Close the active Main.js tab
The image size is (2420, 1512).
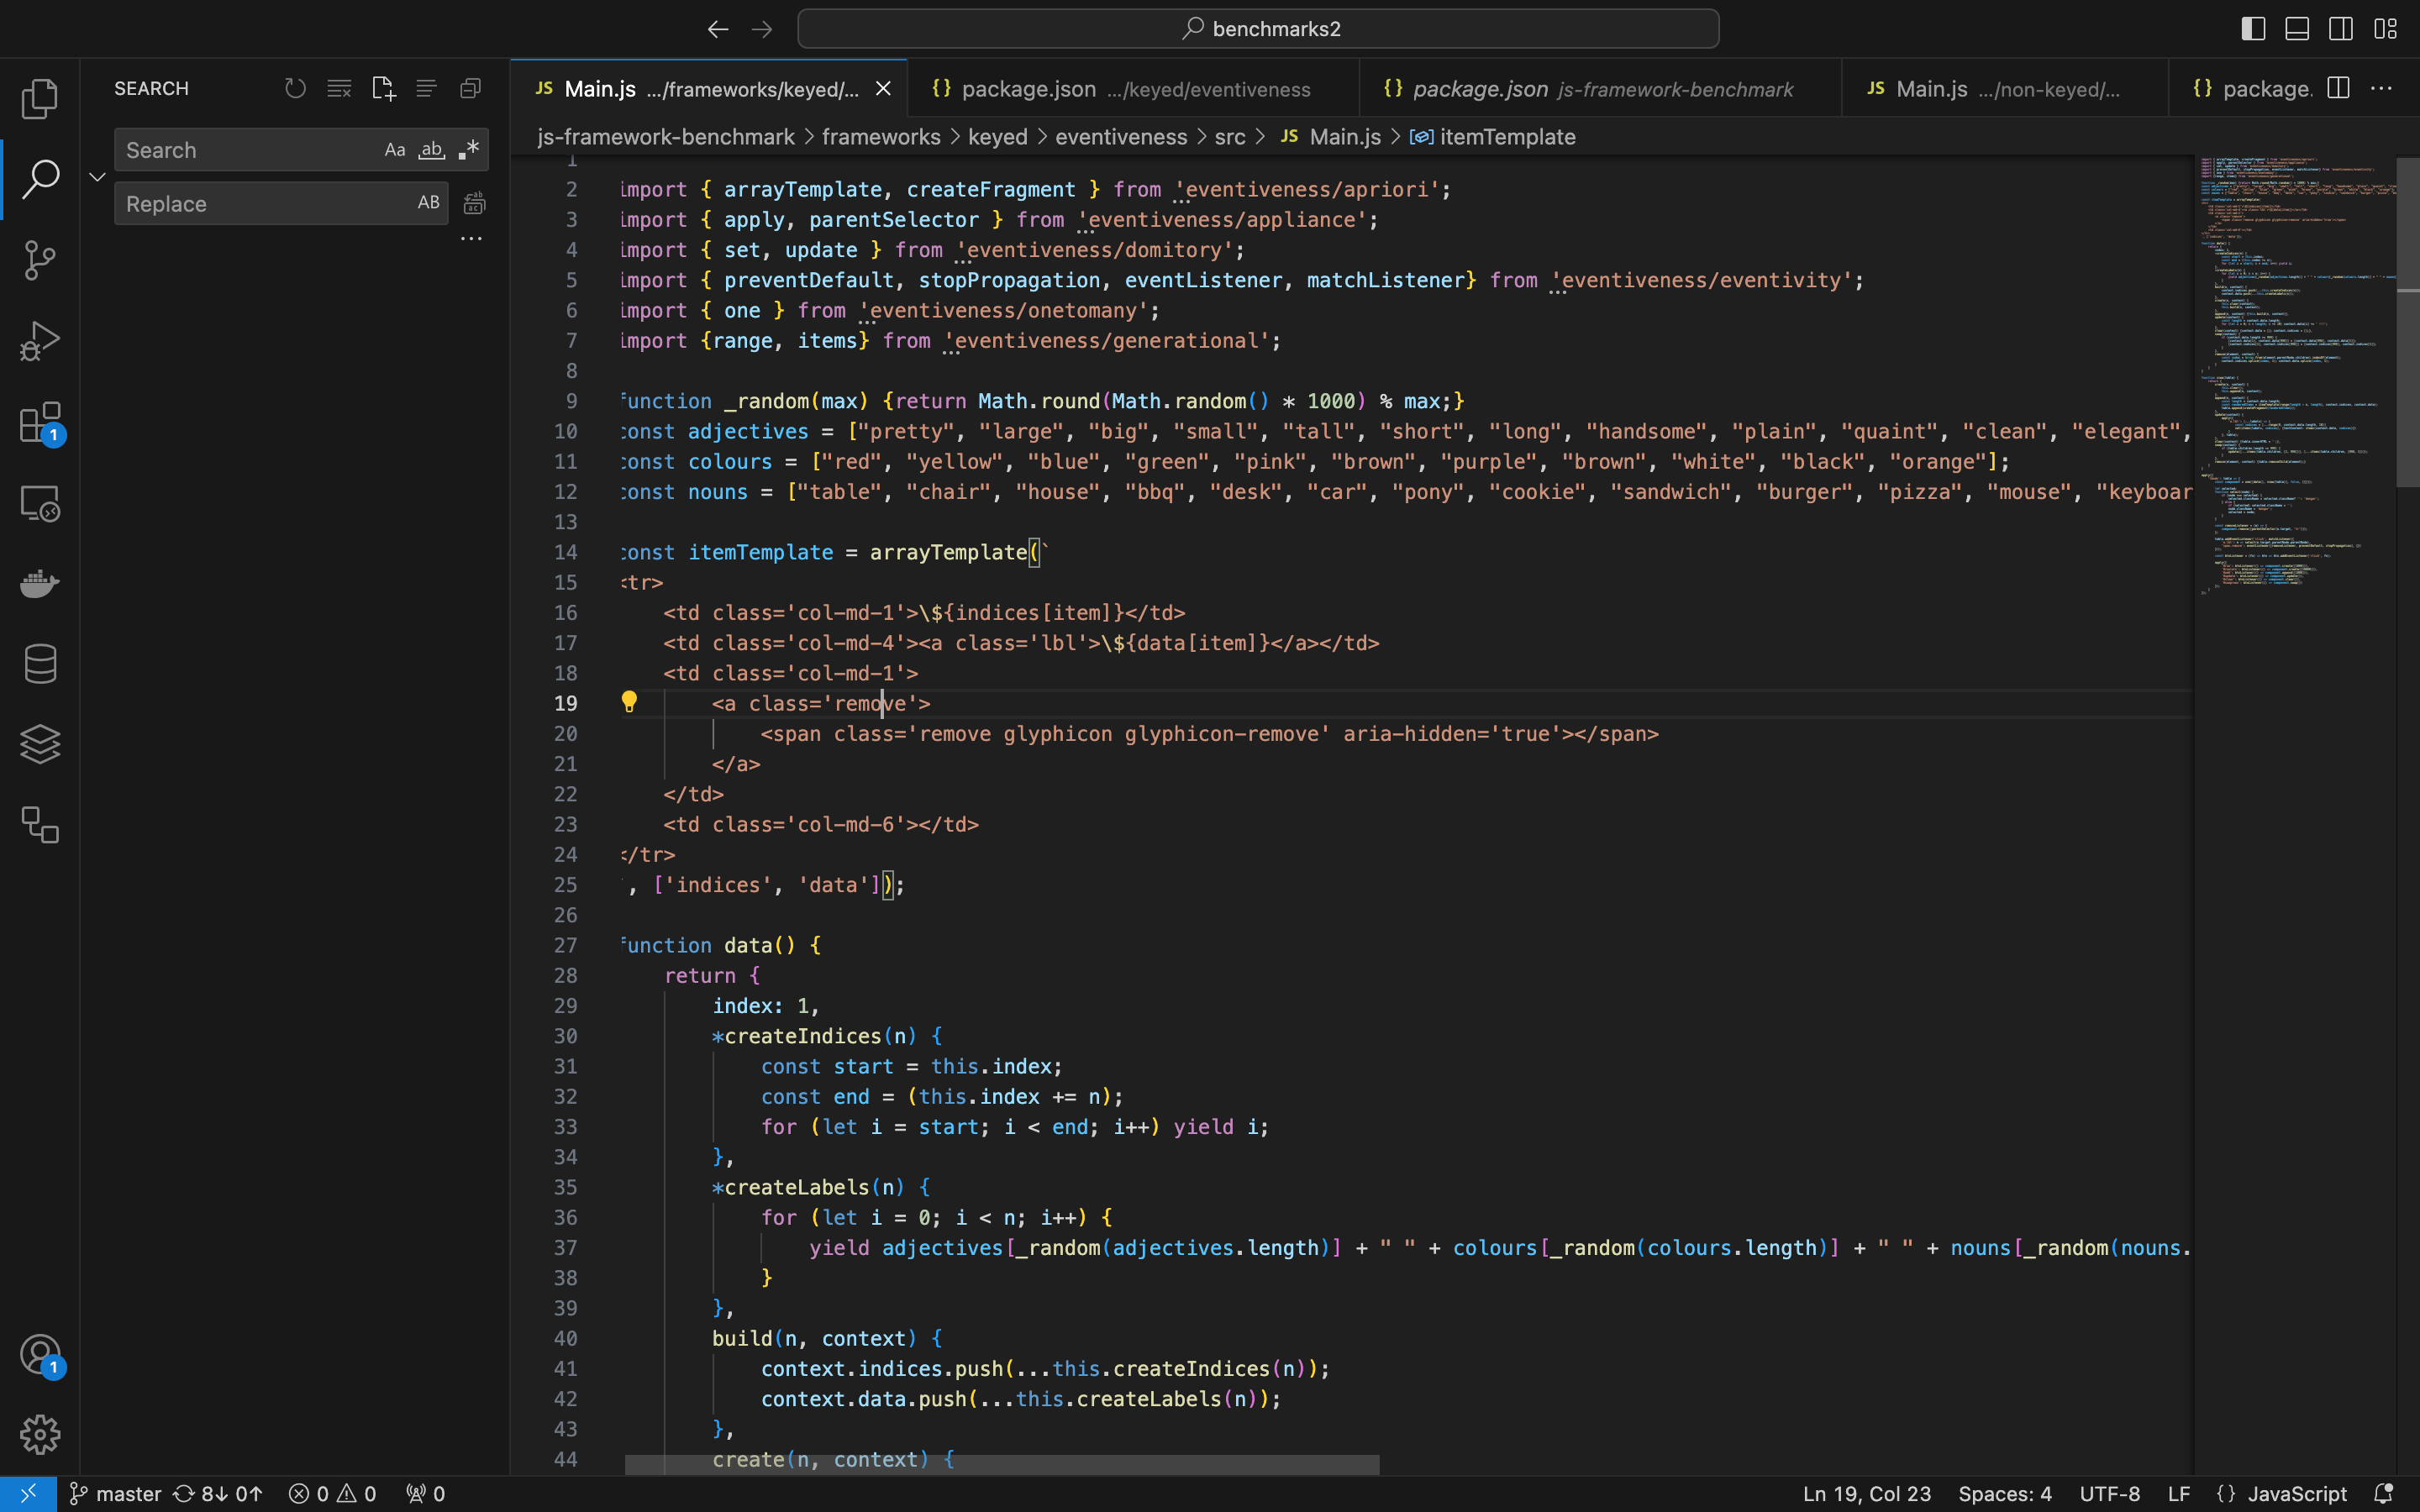883,89
